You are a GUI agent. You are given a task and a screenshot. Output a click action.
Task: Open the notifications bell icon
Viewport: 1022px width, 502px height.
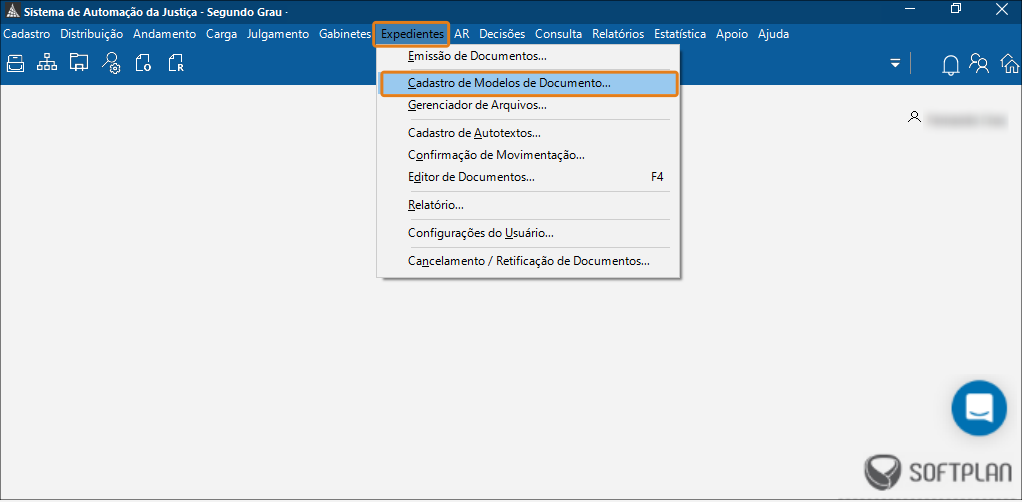951,65
